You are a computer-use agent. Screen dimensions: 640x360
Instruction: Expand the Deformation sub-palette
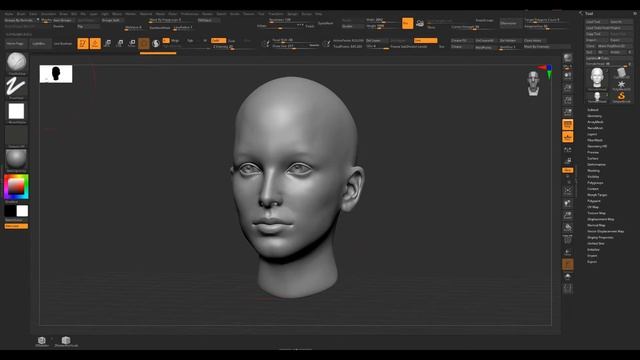(x=596, y=164)
